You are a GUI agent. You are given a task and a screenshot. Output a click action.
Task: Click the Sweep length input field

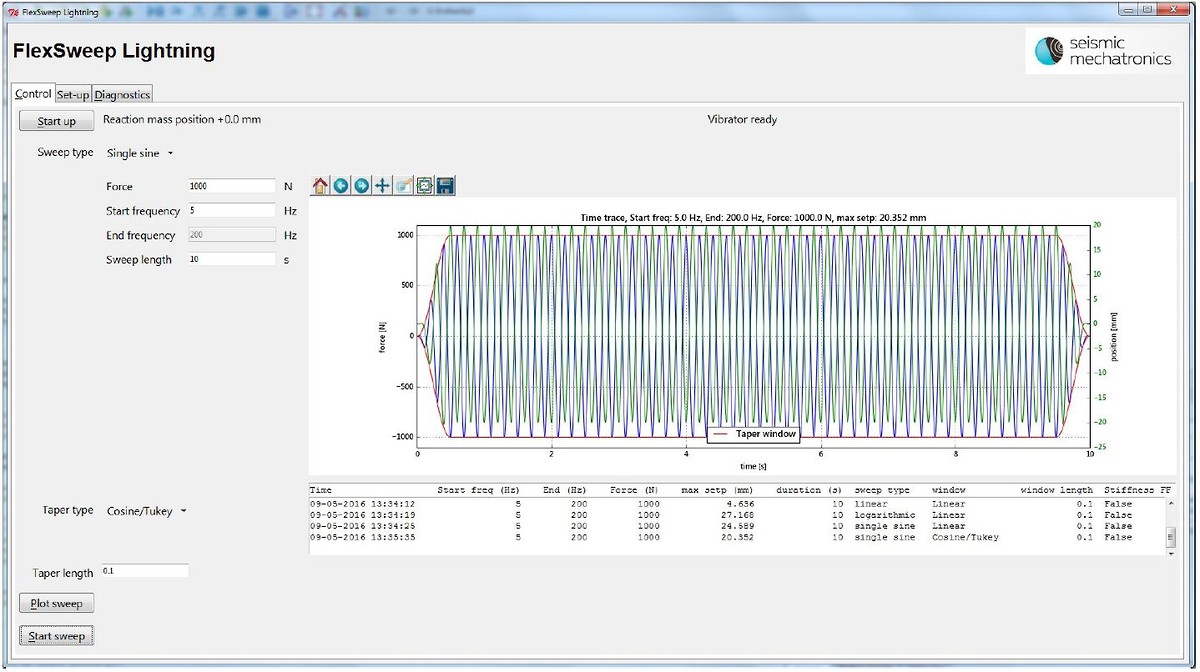[231, 260]
